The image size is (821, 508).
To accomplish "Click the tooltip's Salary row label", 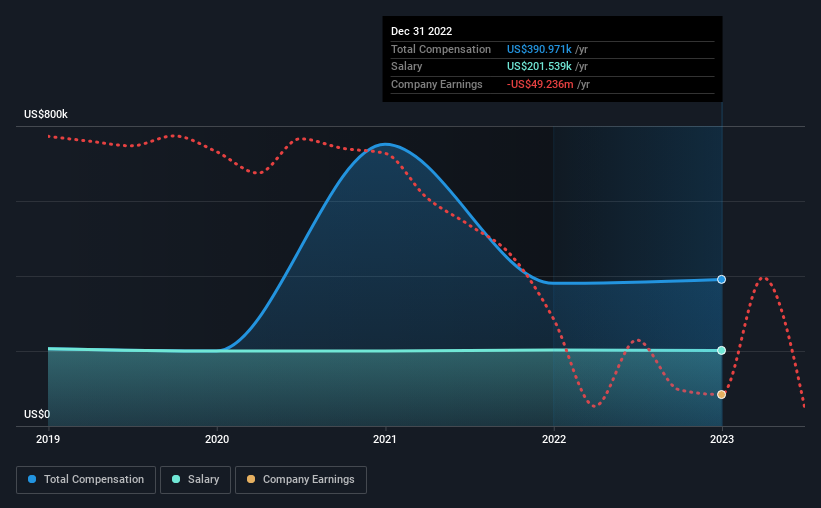I will (x=406, y=67).
